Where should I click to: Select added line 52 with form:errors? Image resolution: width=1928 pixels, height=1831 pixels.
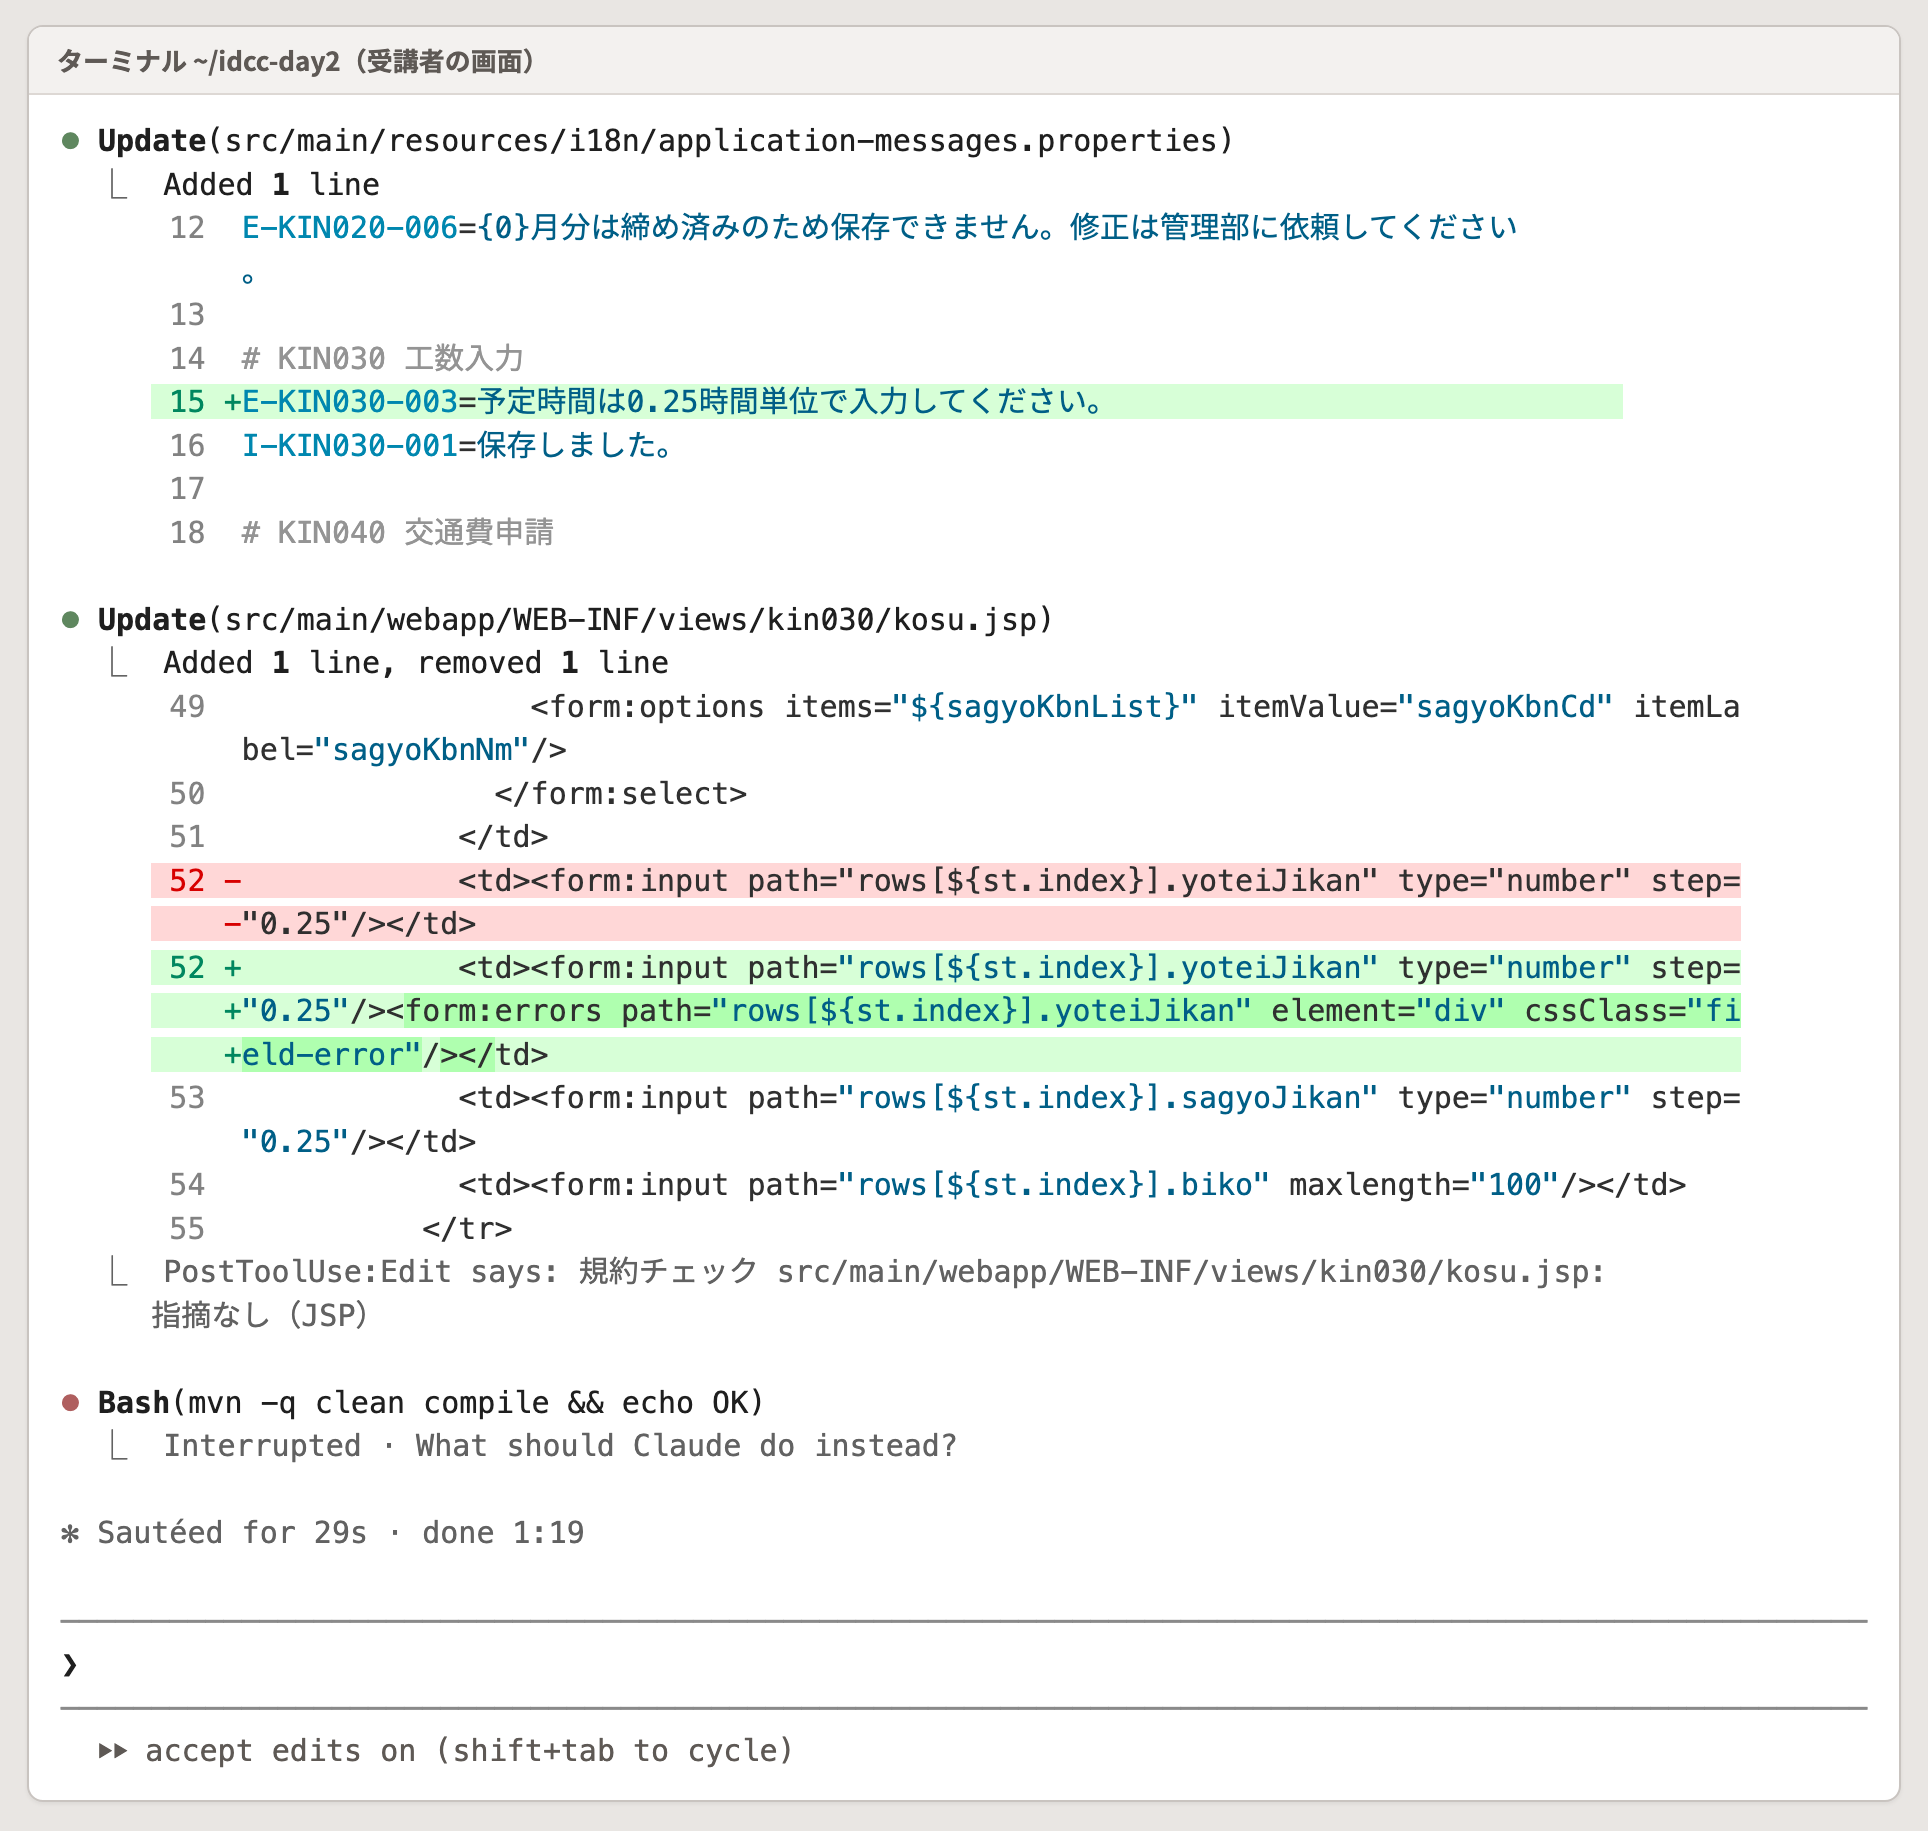click(x=946, y=1011)
